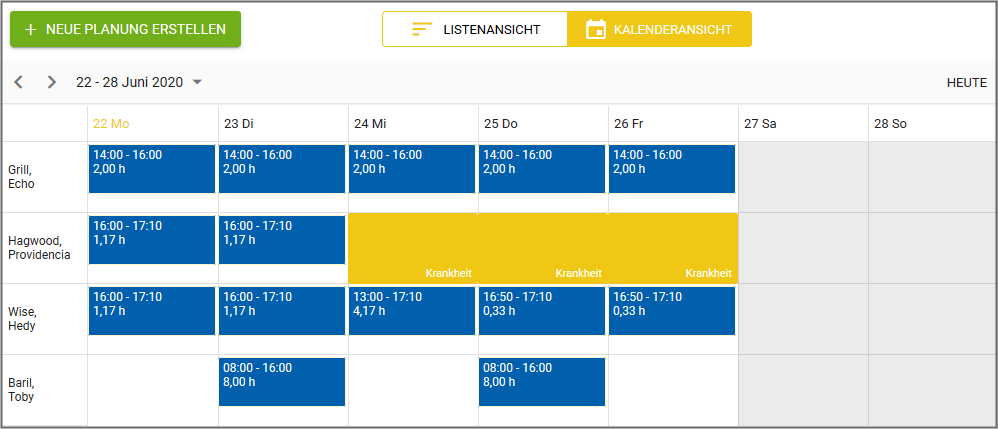Open Wise Hedy's Wednesday 13:00 - 17:10 shift
The width and height of the screenshot is (998, 429).
412,311
